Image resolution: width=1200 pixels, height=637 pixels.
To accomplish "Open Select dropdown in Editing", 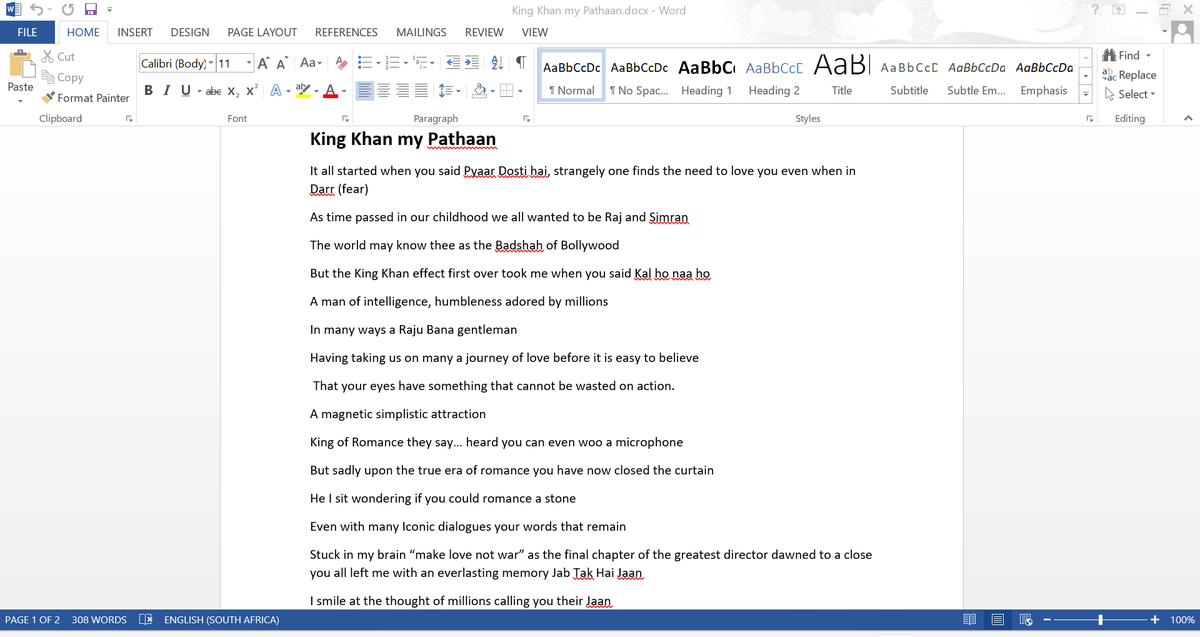I will click(x=1129, y=94).
